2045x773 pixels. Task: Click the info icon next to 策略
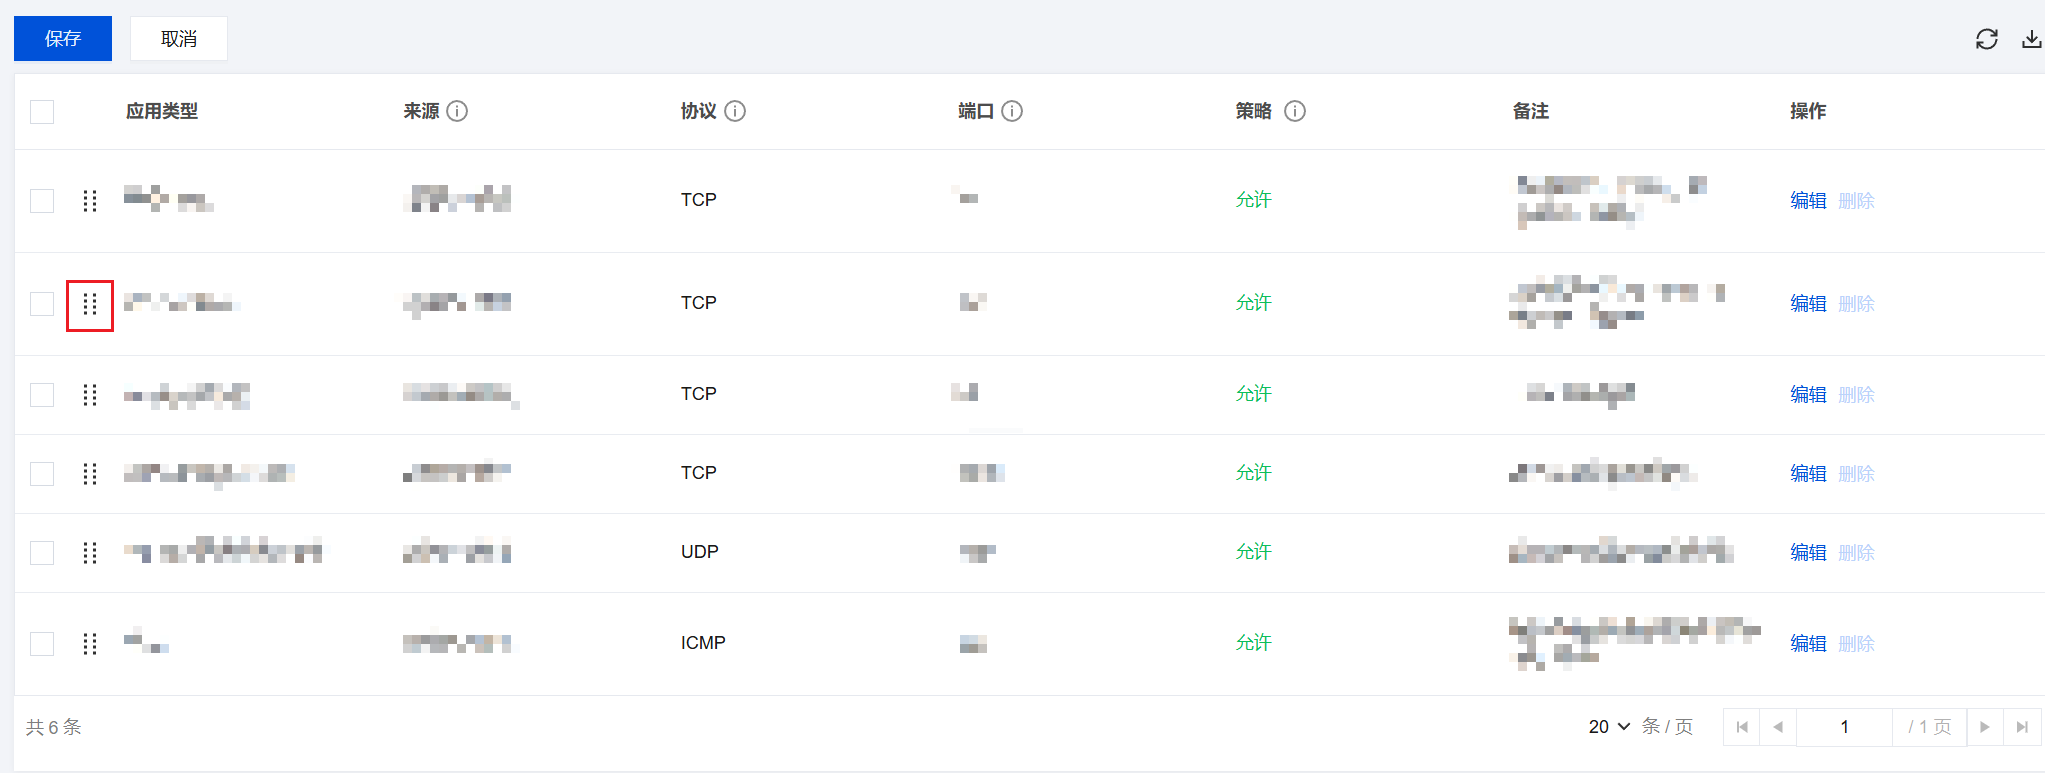1294,111
